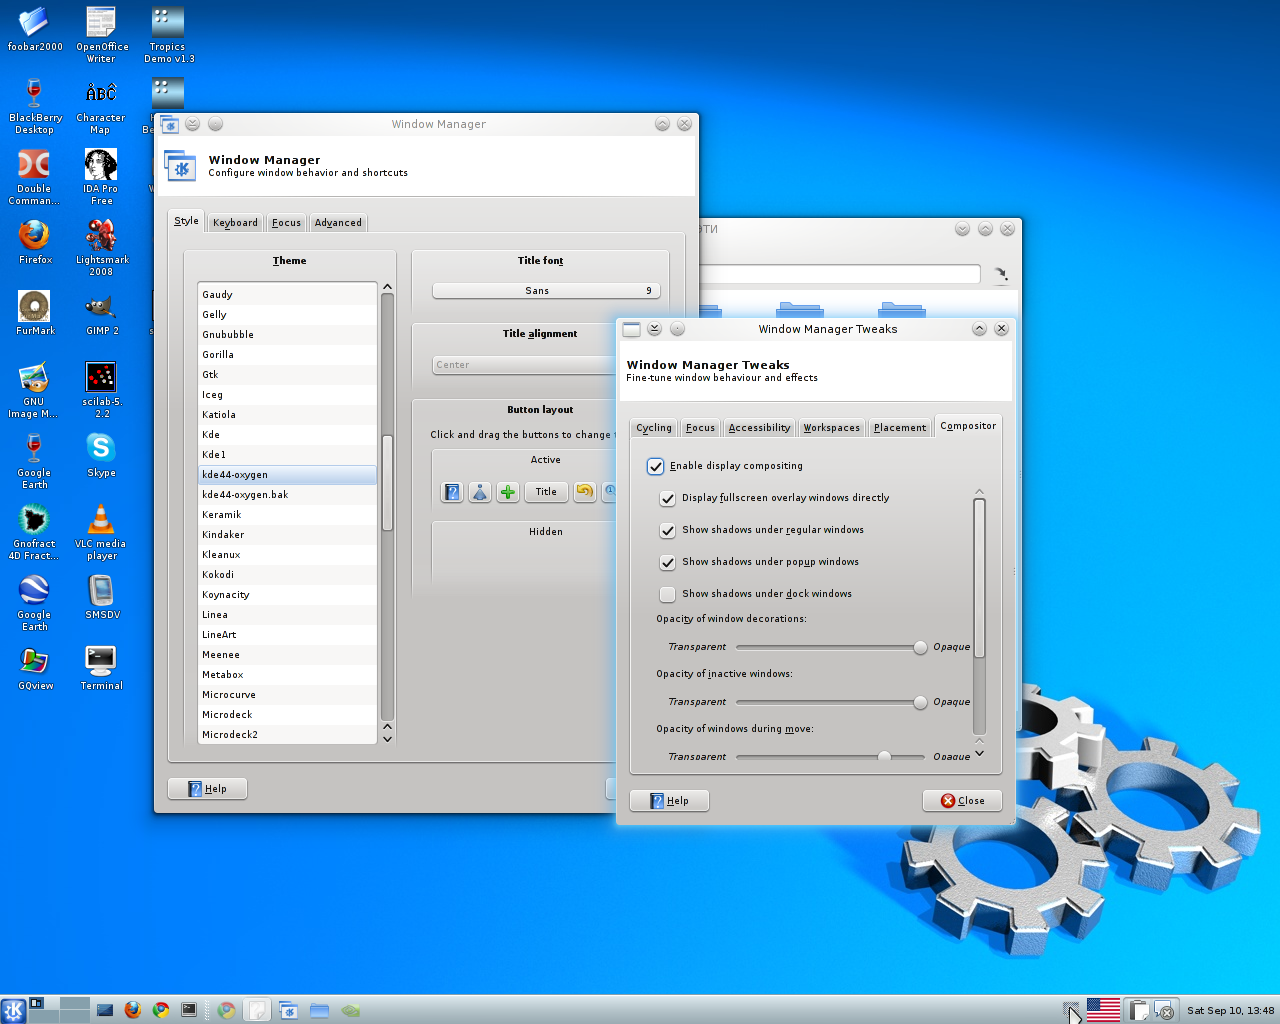Viewport: 1280px width, 1024px height.
Task: Open the Advanced tab in Window Manager
Action: click(338, 222)
